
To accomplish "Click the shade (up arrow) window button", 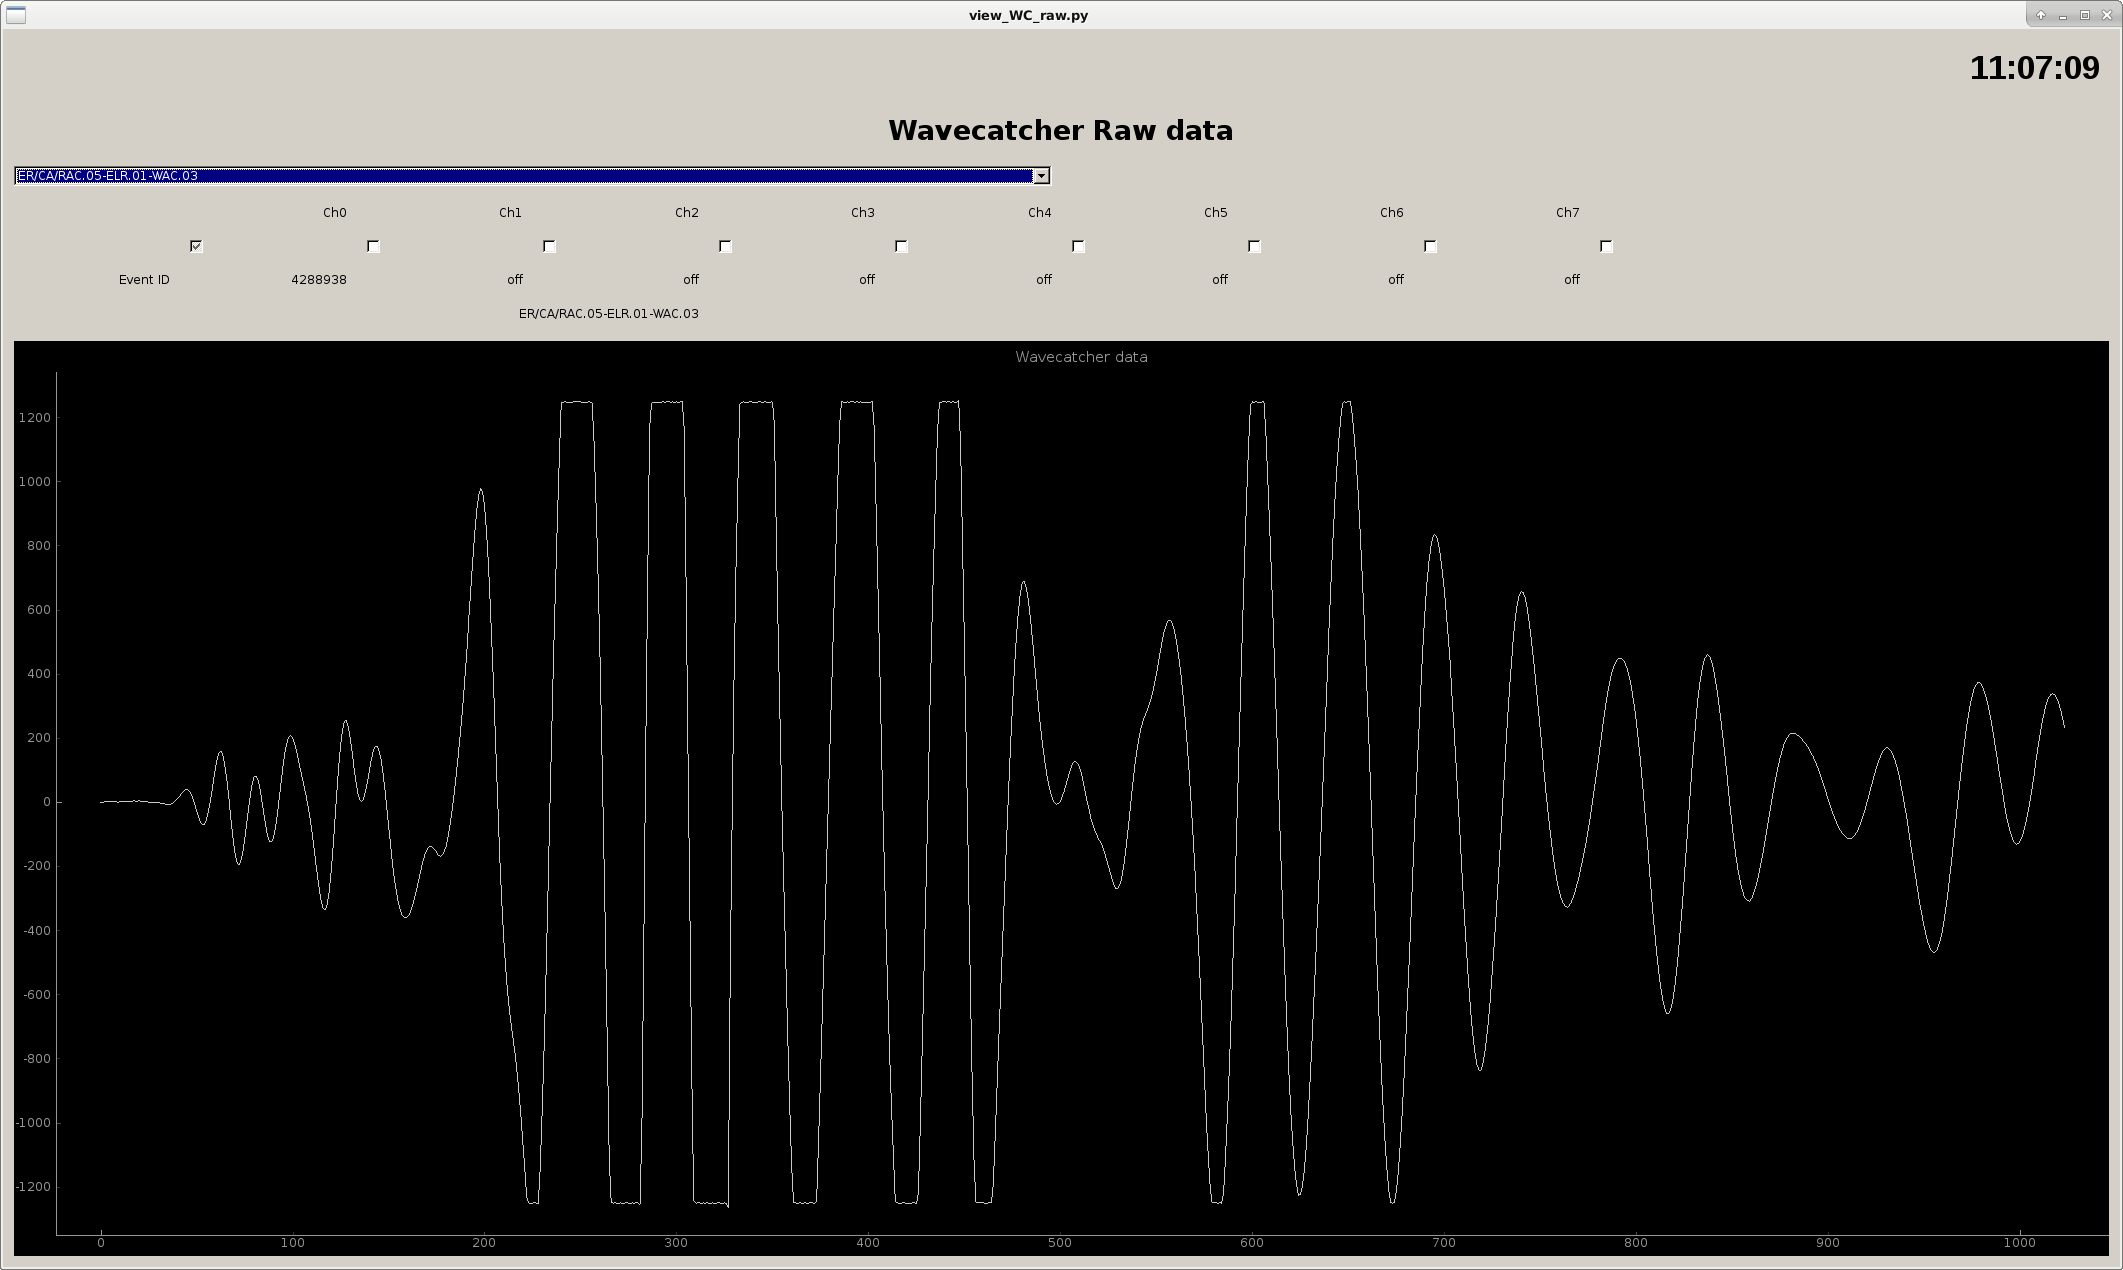I will coord(2041,15).
